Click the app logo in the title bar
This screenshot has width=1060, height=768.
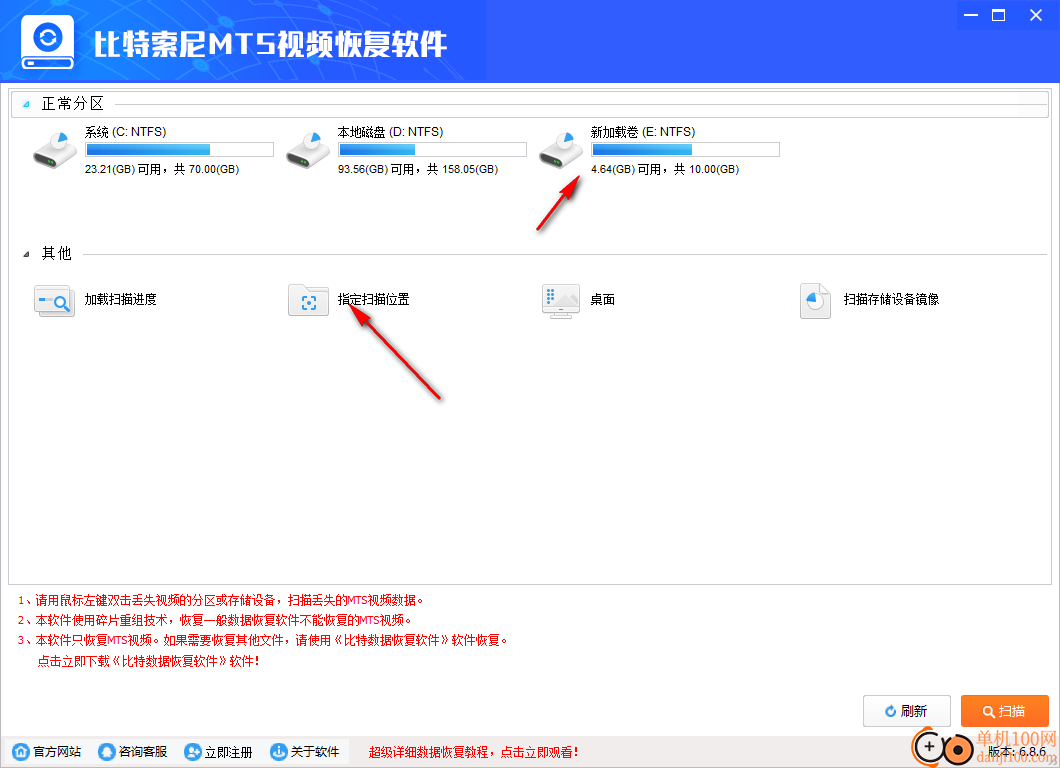(x=47, y=43)
